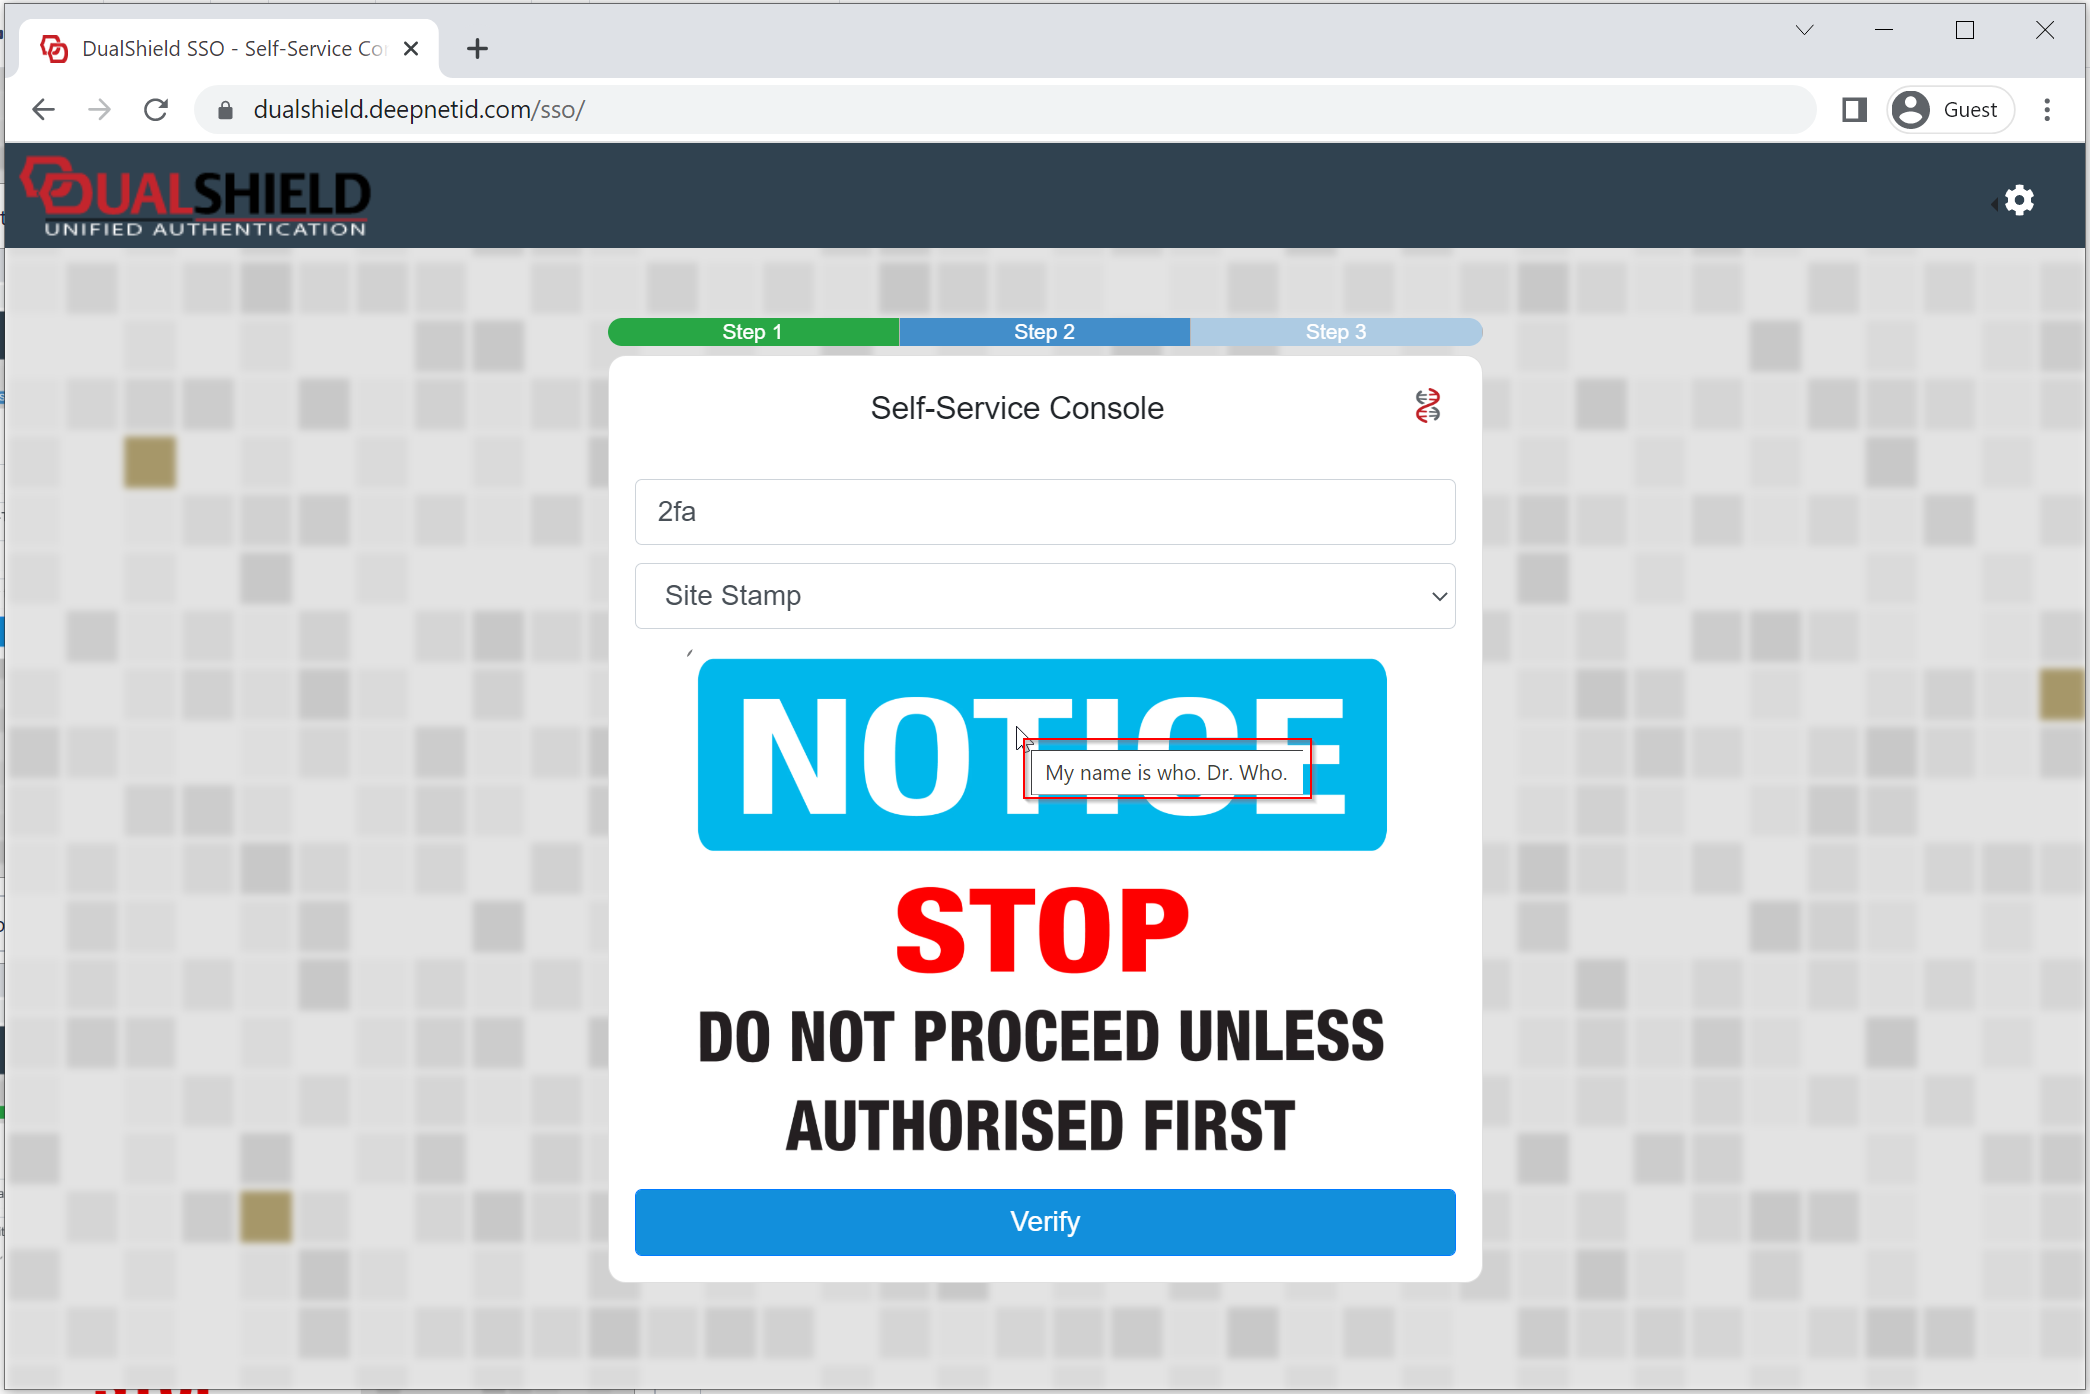Close the DualShield SSO browser tab

(411, 48)
